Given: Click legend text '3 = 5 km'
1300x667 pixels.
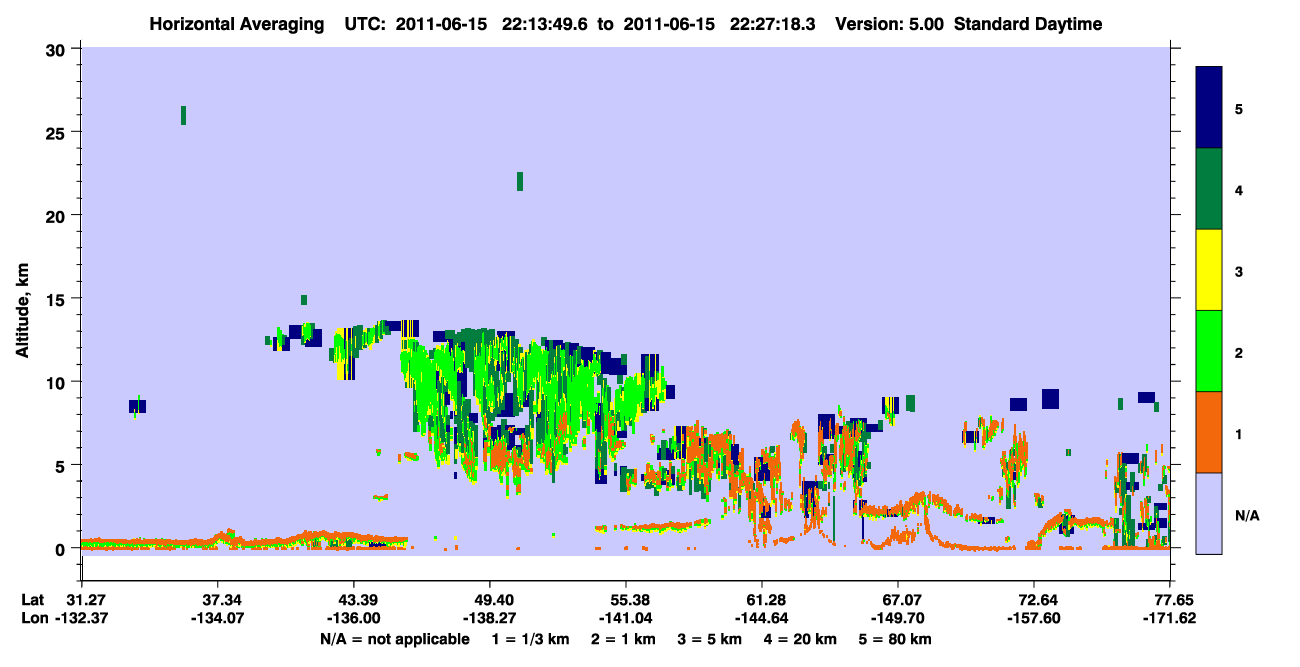Looking at the screenshot, I should (711, 639).
